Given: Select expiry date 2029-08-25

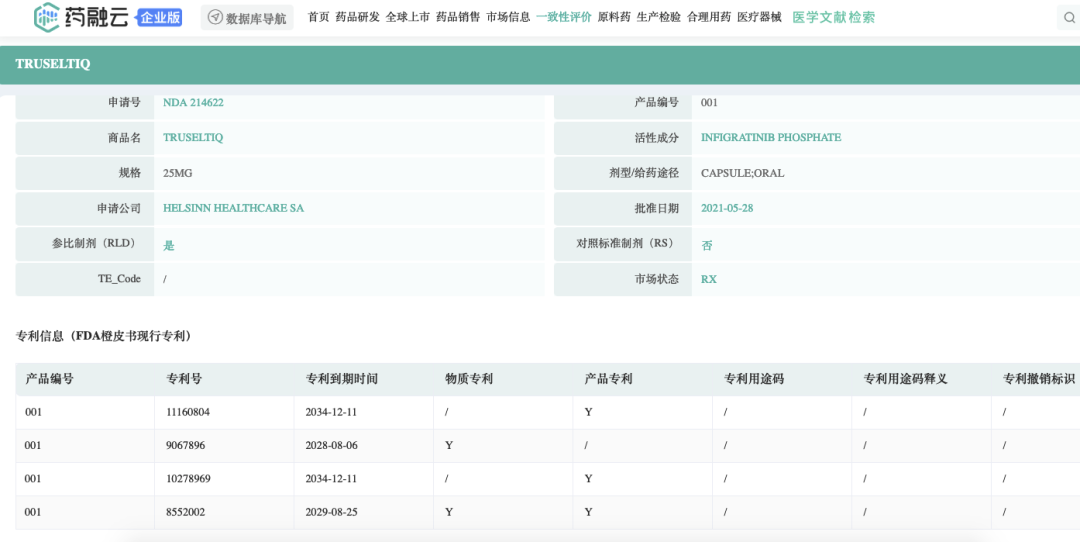Looking at the screenshot, I should click(x=331, y=512).
